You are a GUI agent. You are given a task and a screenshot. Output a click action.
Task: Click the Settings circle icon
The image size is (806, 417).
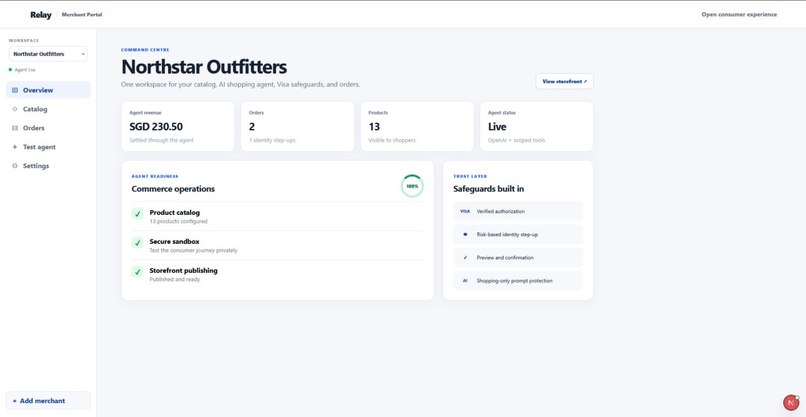coord(14,166)
